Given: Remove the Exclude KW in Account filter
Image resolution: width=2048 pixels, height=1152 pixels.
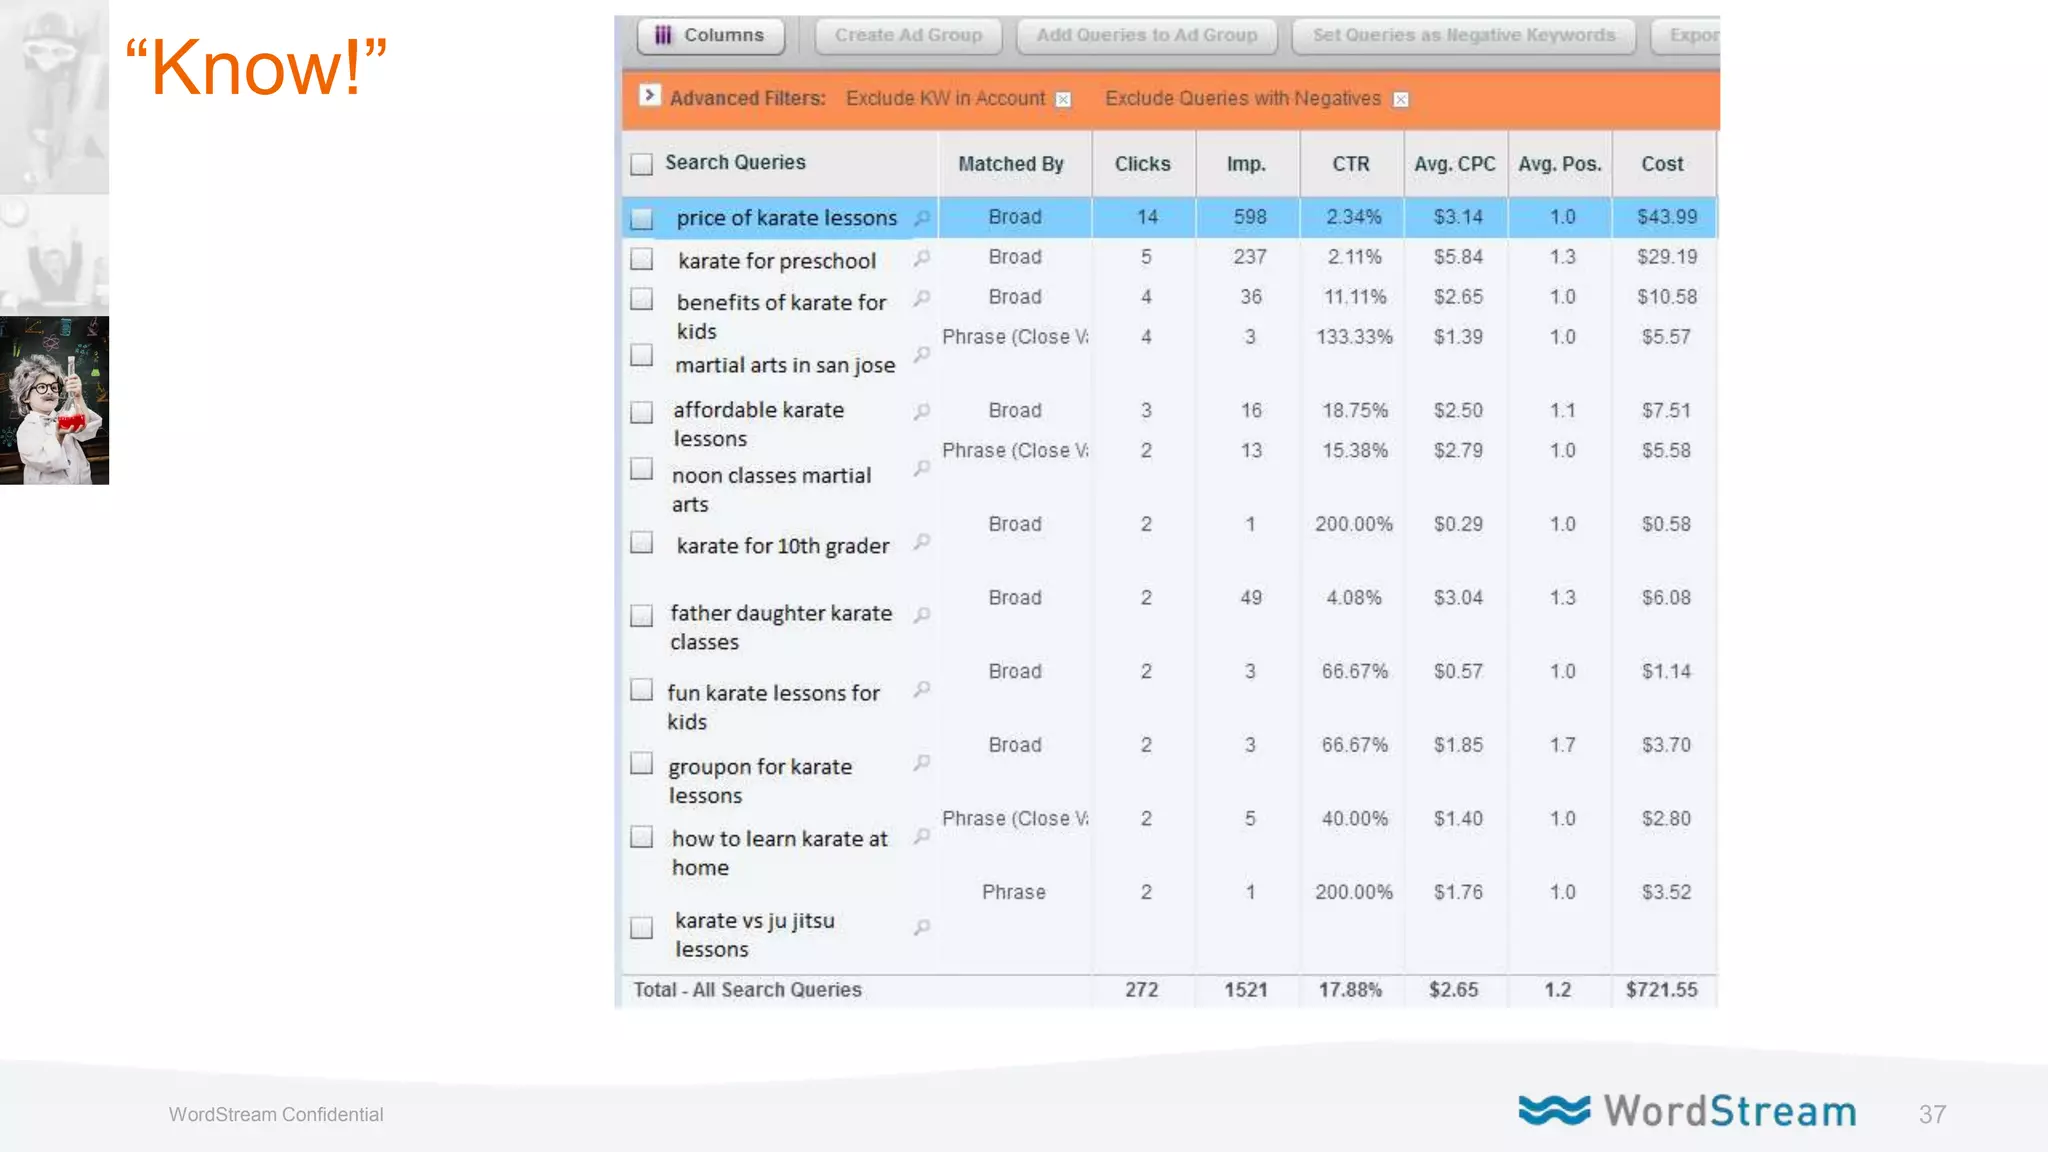Looking at the screenshot, I should tap(1064, 99).
